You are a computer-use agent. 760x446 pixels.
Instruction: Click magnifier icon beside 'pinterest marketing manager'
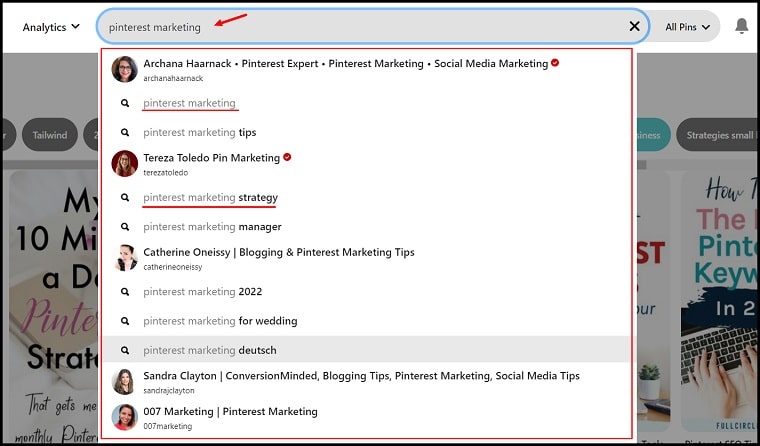125,227
